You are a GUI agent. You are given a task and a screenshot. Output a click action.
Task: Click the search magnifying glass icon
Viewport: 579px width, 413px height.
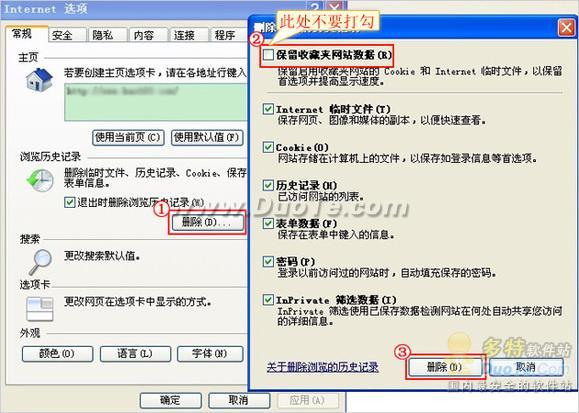[x=40, y=262]
